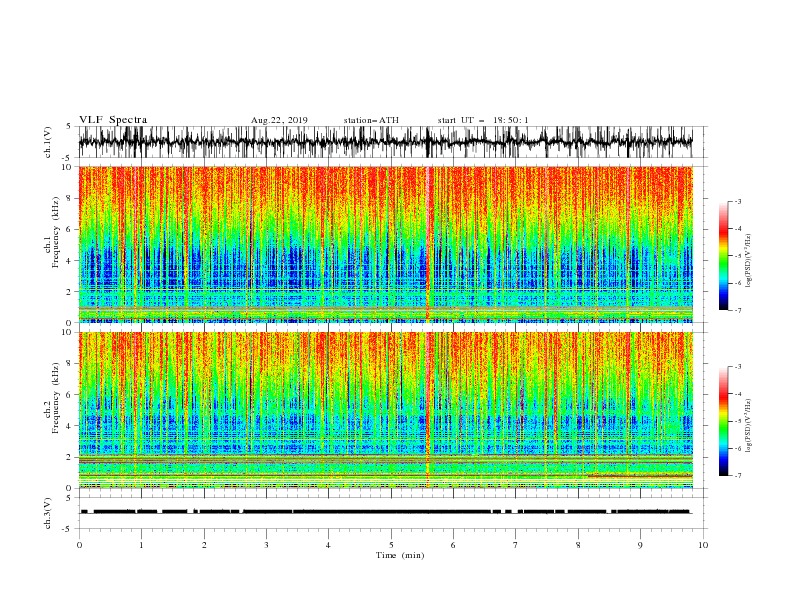Click the 'ch.1(V)' waveform axis label
The image size is (792, 612).
tap(48, 142)
